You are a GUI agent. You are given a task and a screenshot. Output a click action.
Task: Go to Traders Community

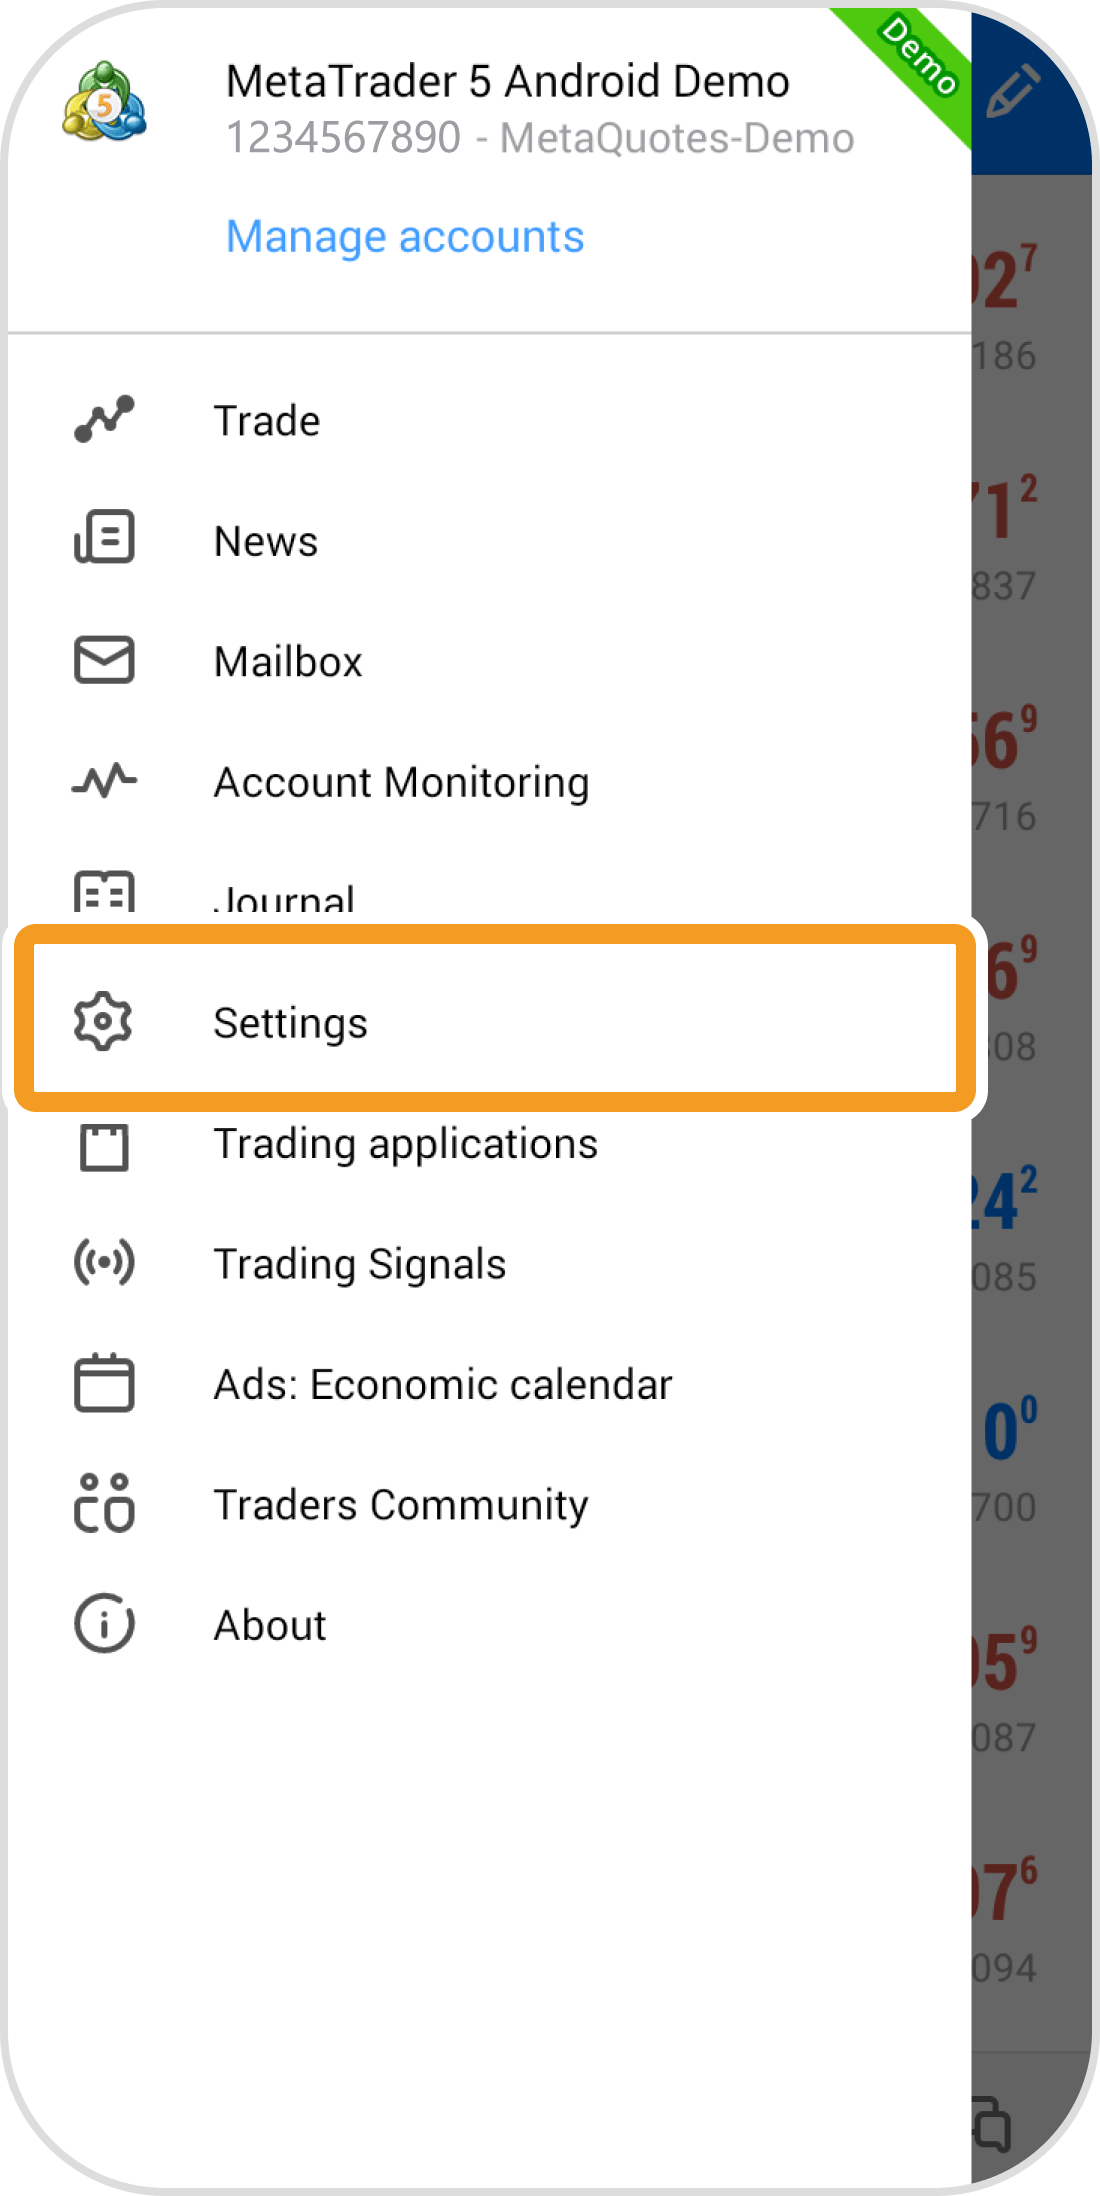(401, 1505)
